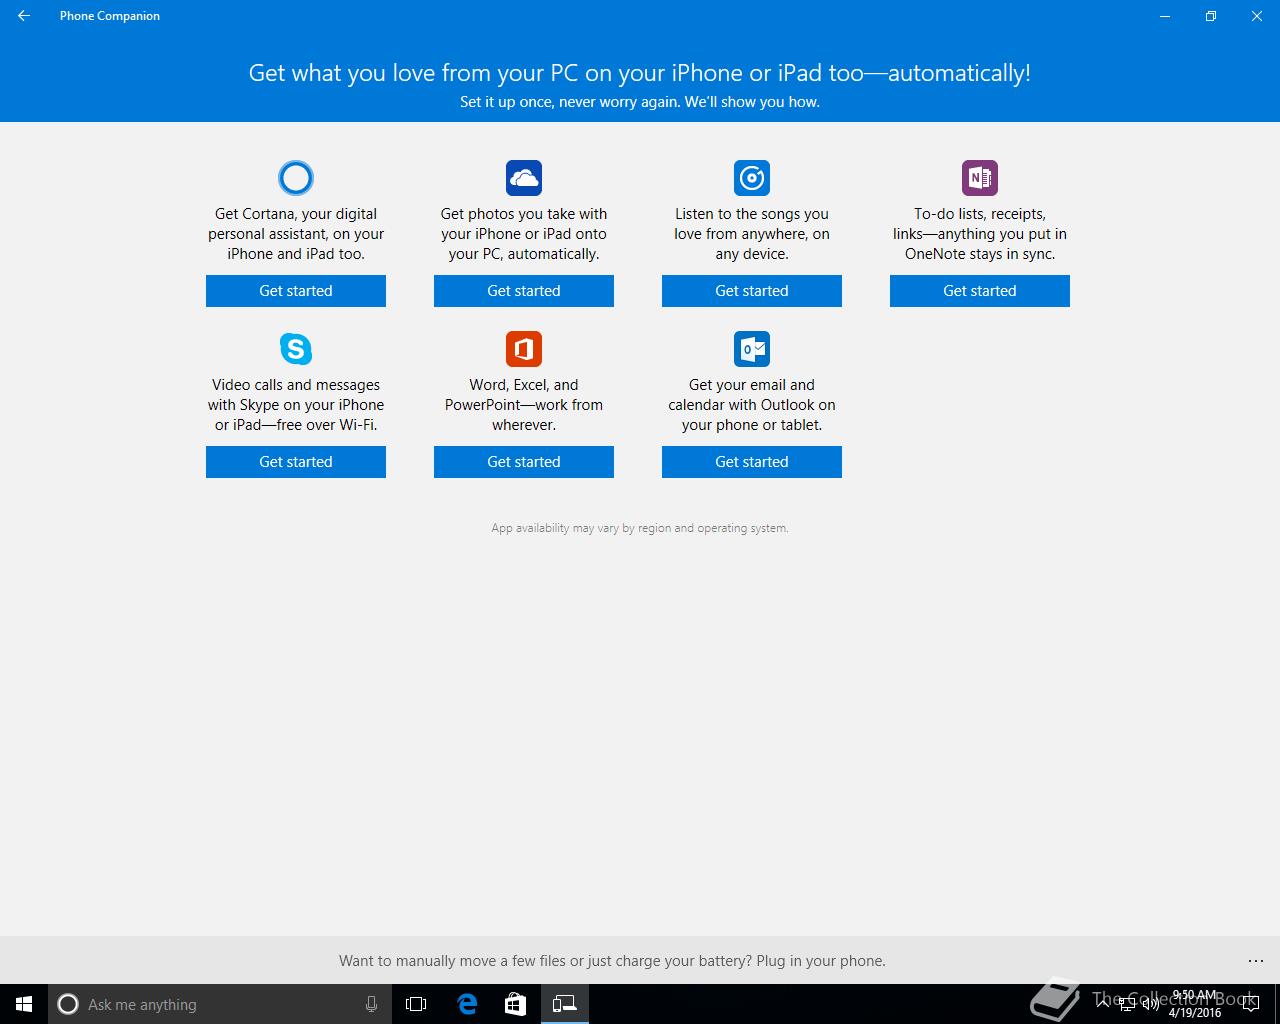Open the more options ellipsis

coord(1256,961)
